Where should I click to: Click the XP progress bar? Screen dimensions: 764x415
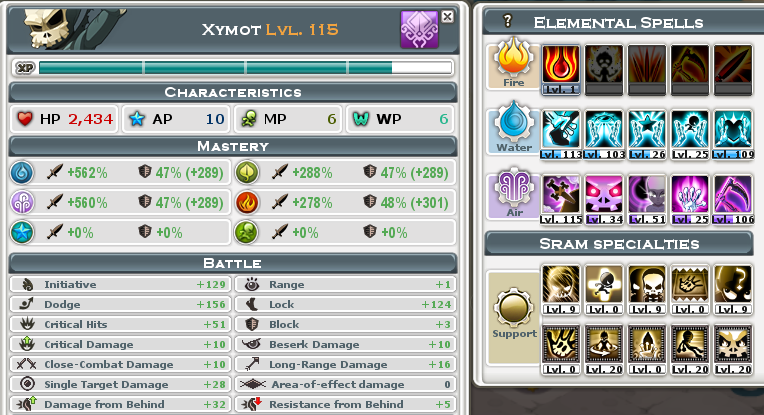[233, 68]
